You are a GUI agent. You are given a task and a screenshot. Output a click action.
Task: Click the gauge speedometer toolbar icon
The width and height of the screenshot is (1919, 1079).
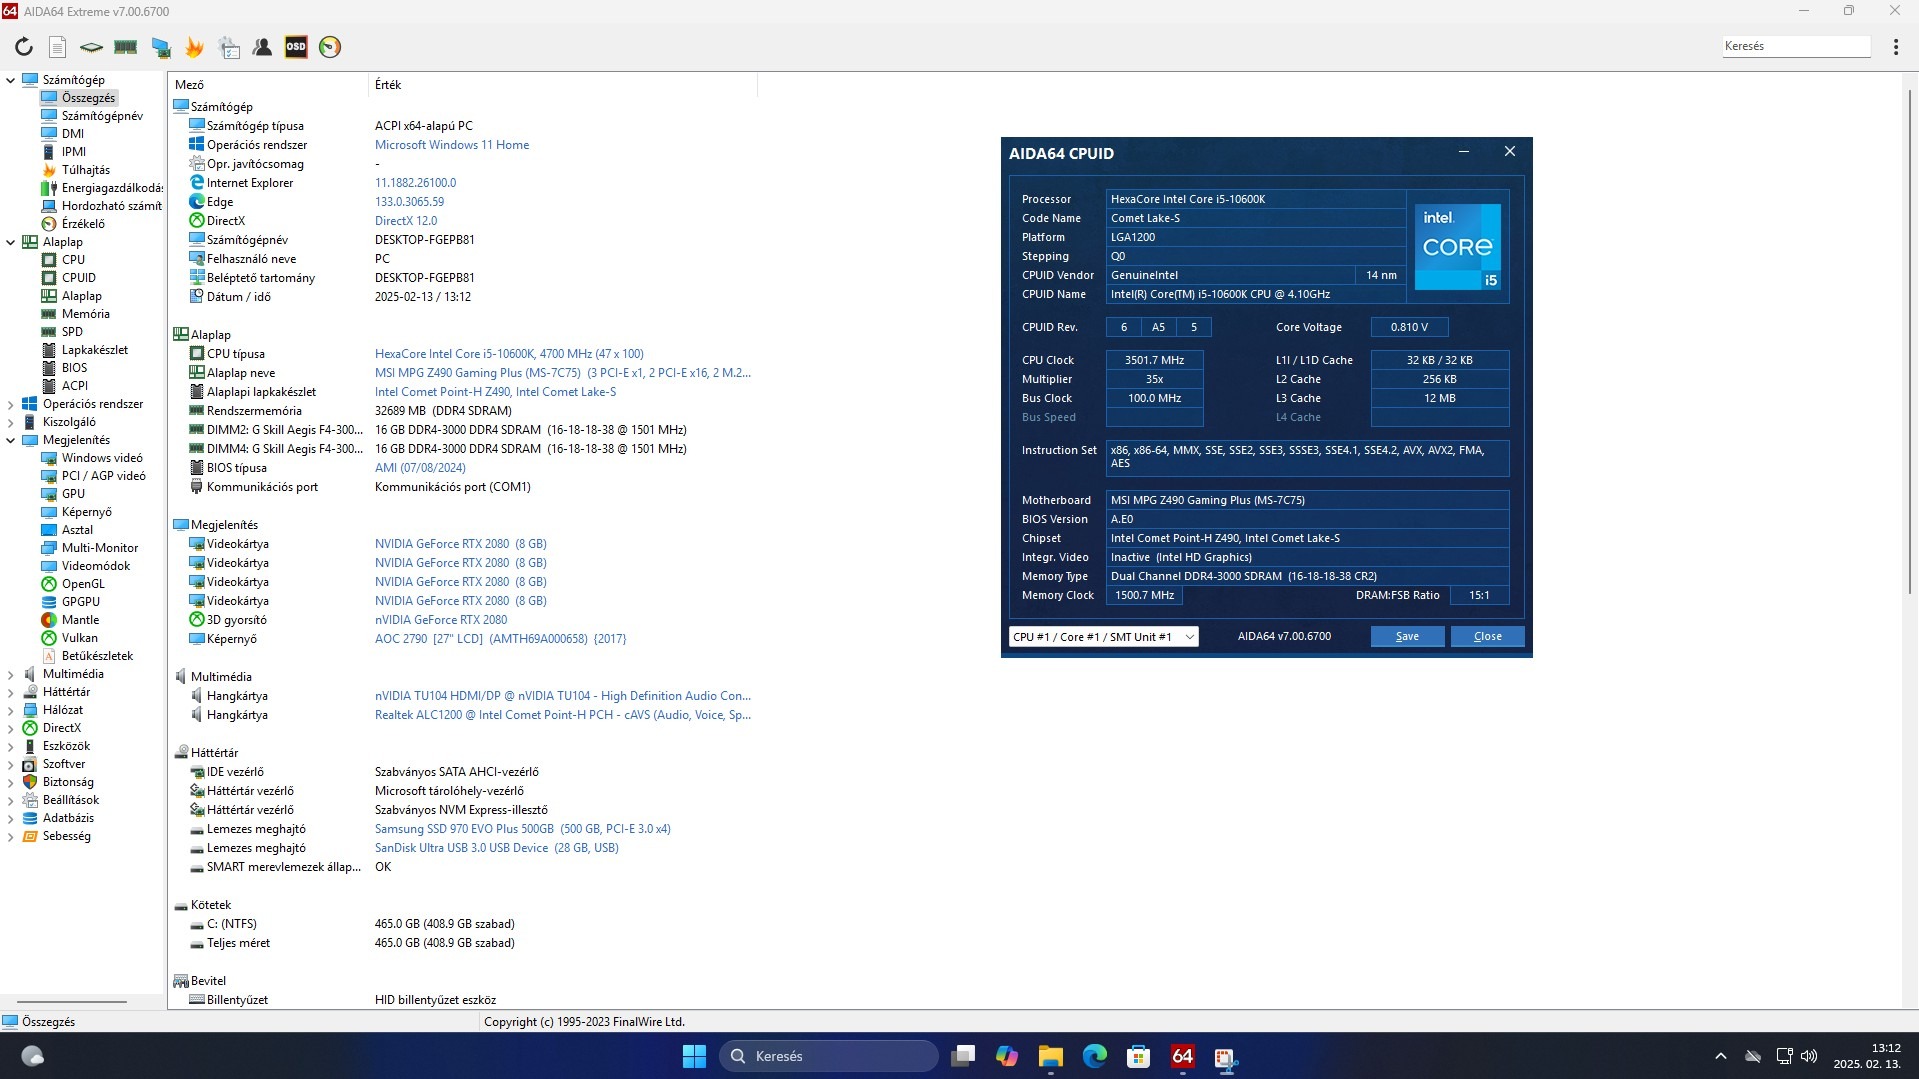[x=330, y=47]
